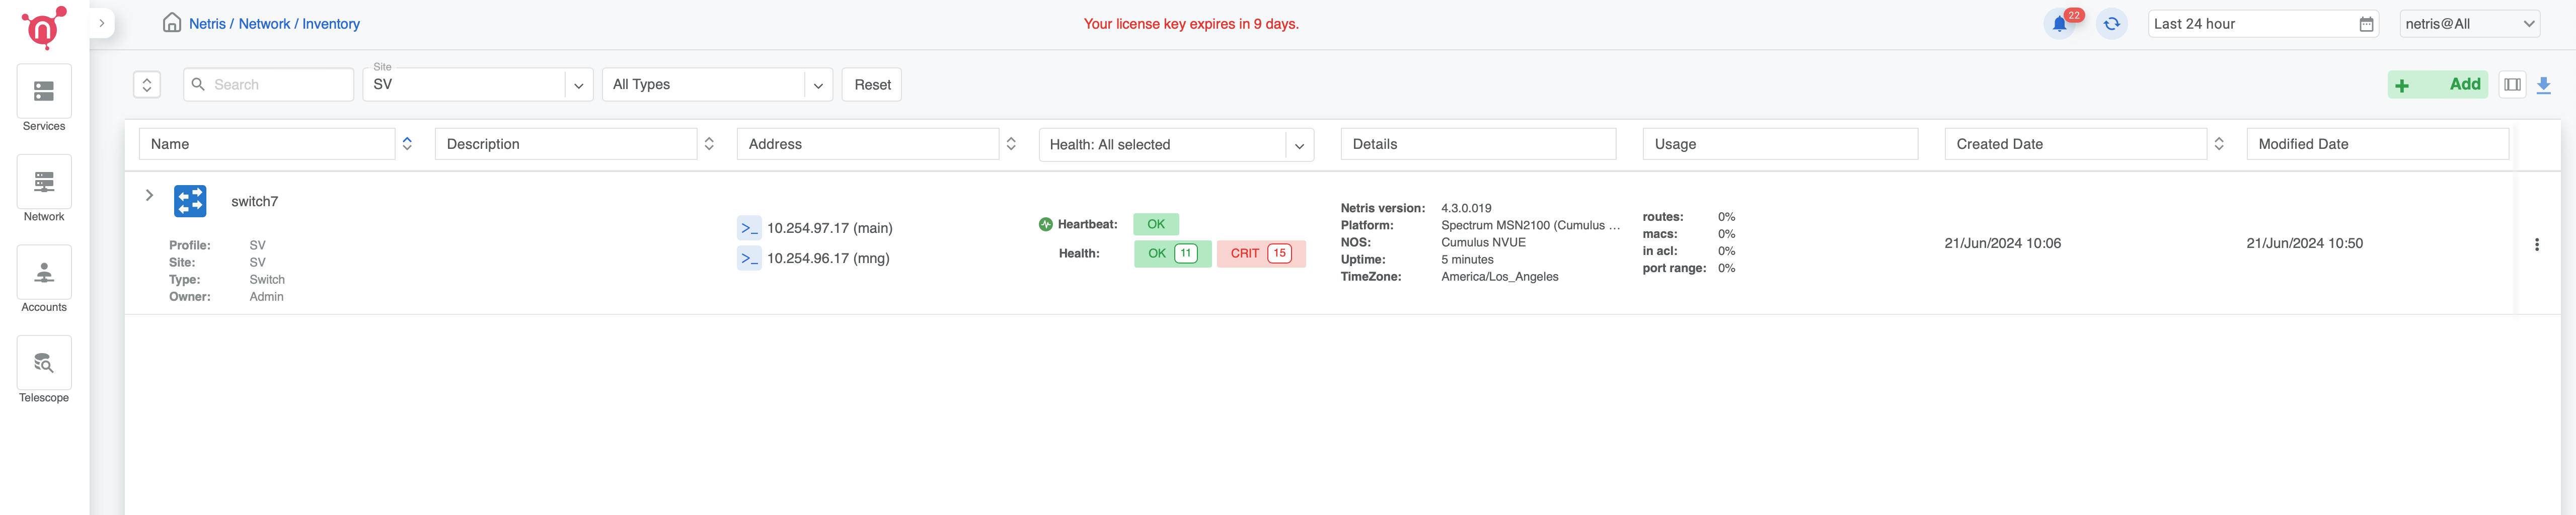The width and height of the screenshot is (2576, 515).
Task: Click the download inventory icon
Action: click(2543, 85)
